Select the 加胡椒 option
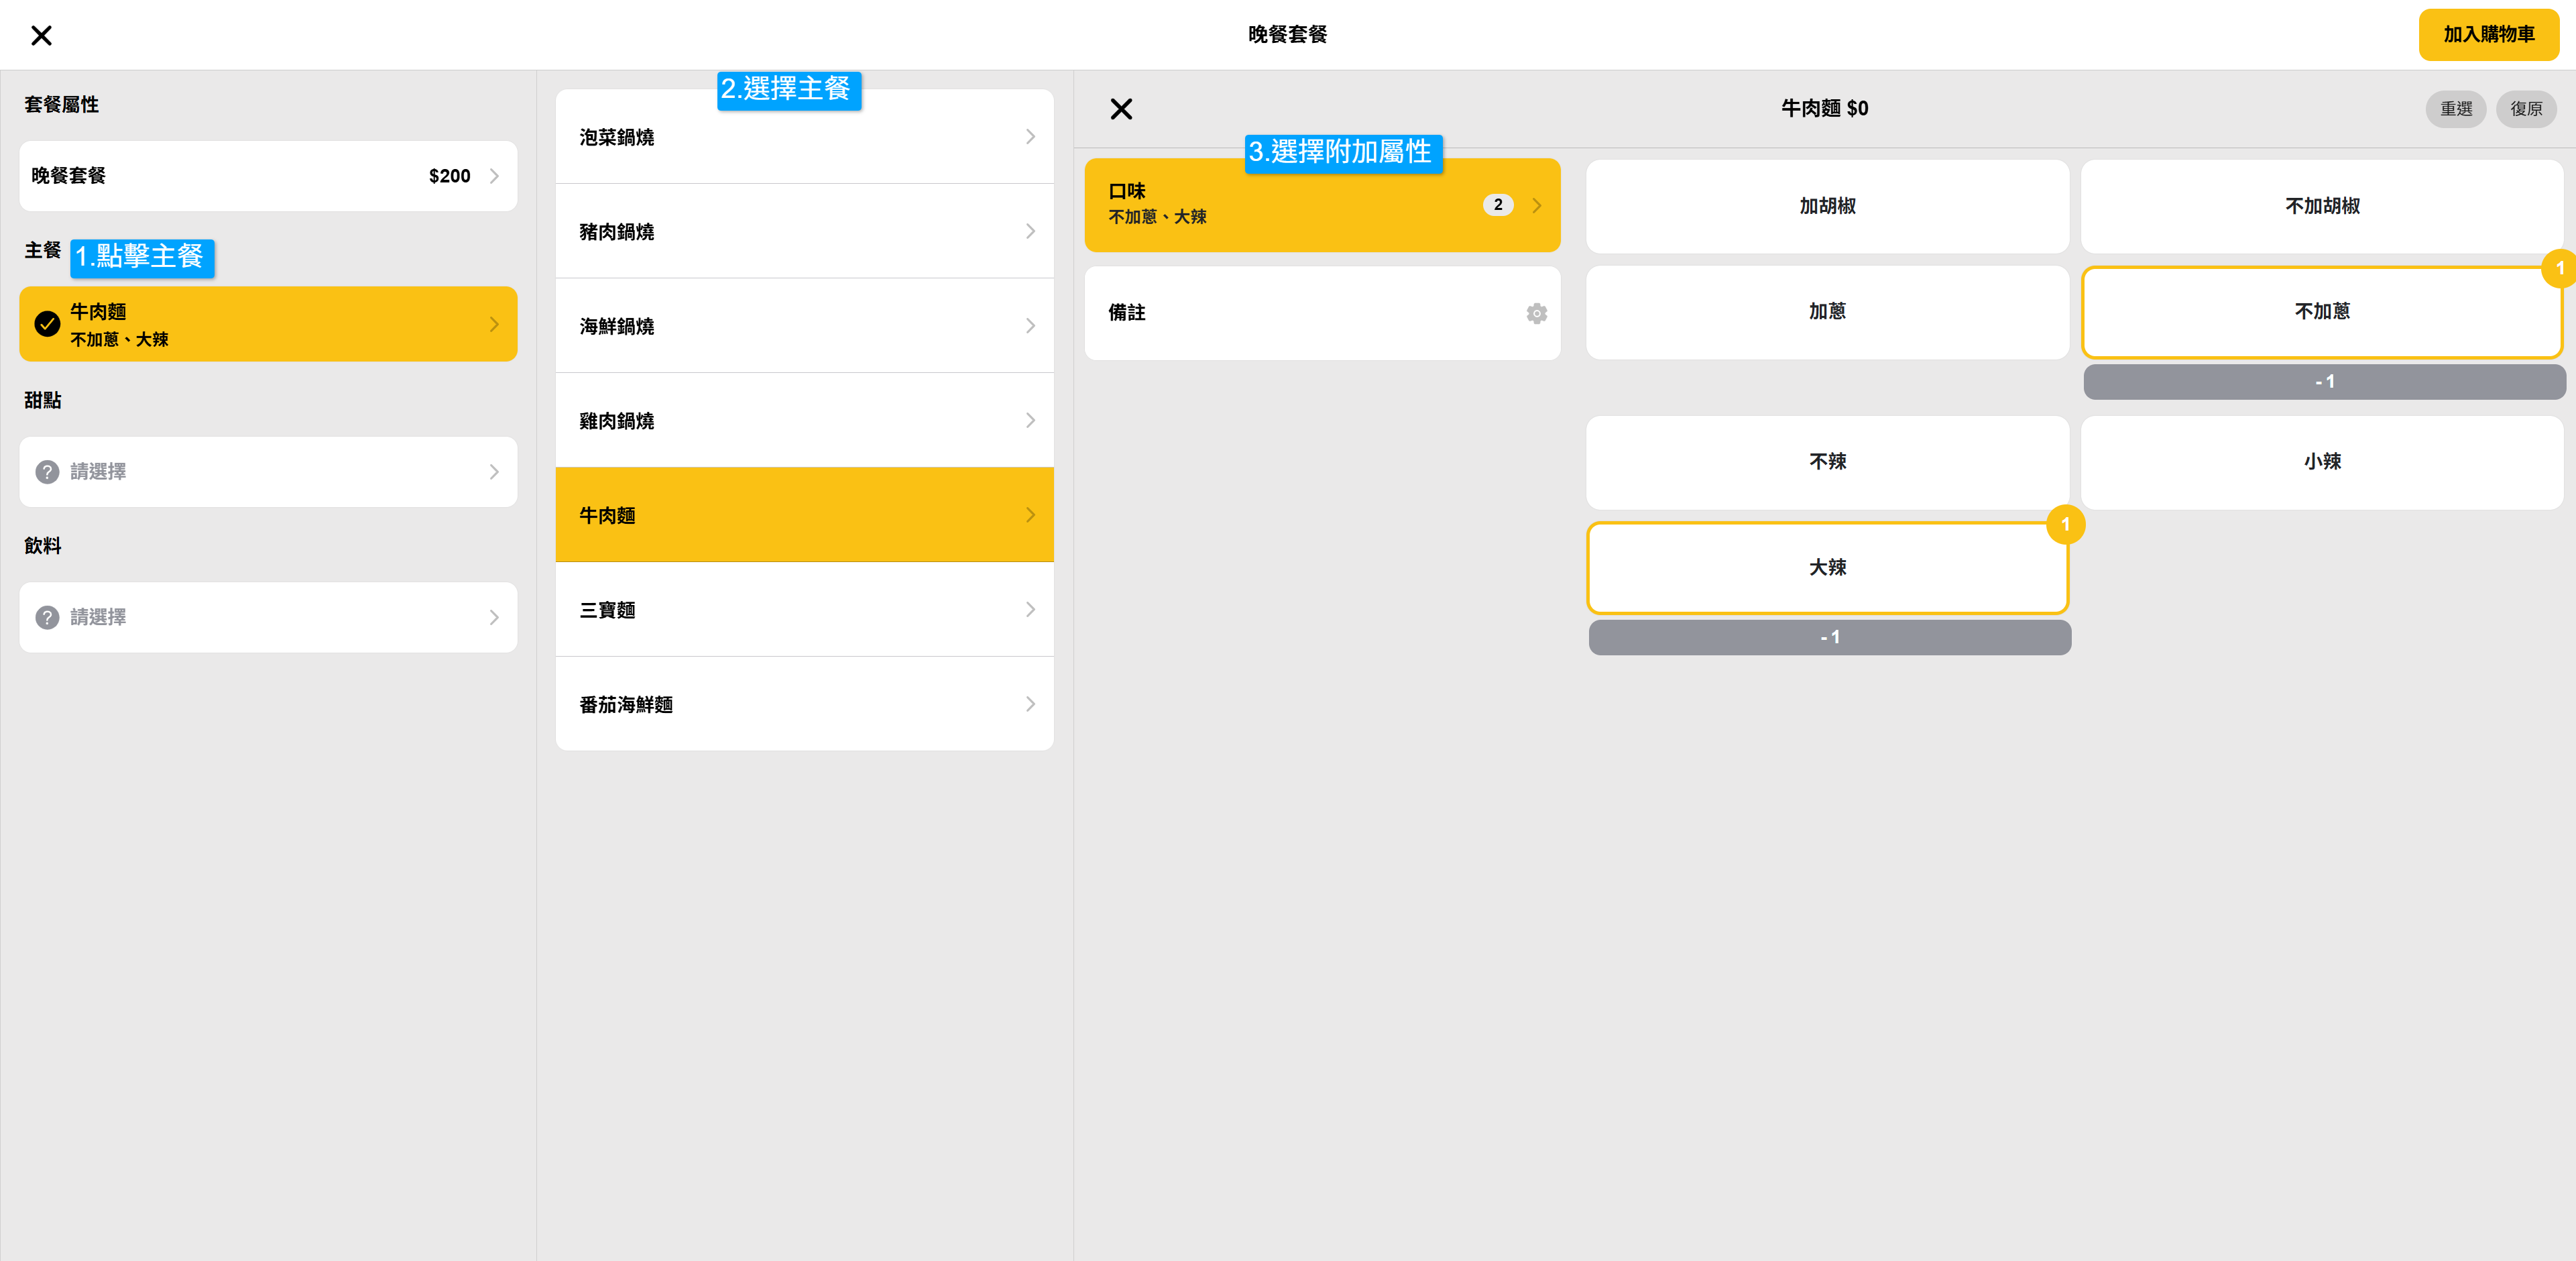Screen dimensions: 2576x1261 [1826, 206]
